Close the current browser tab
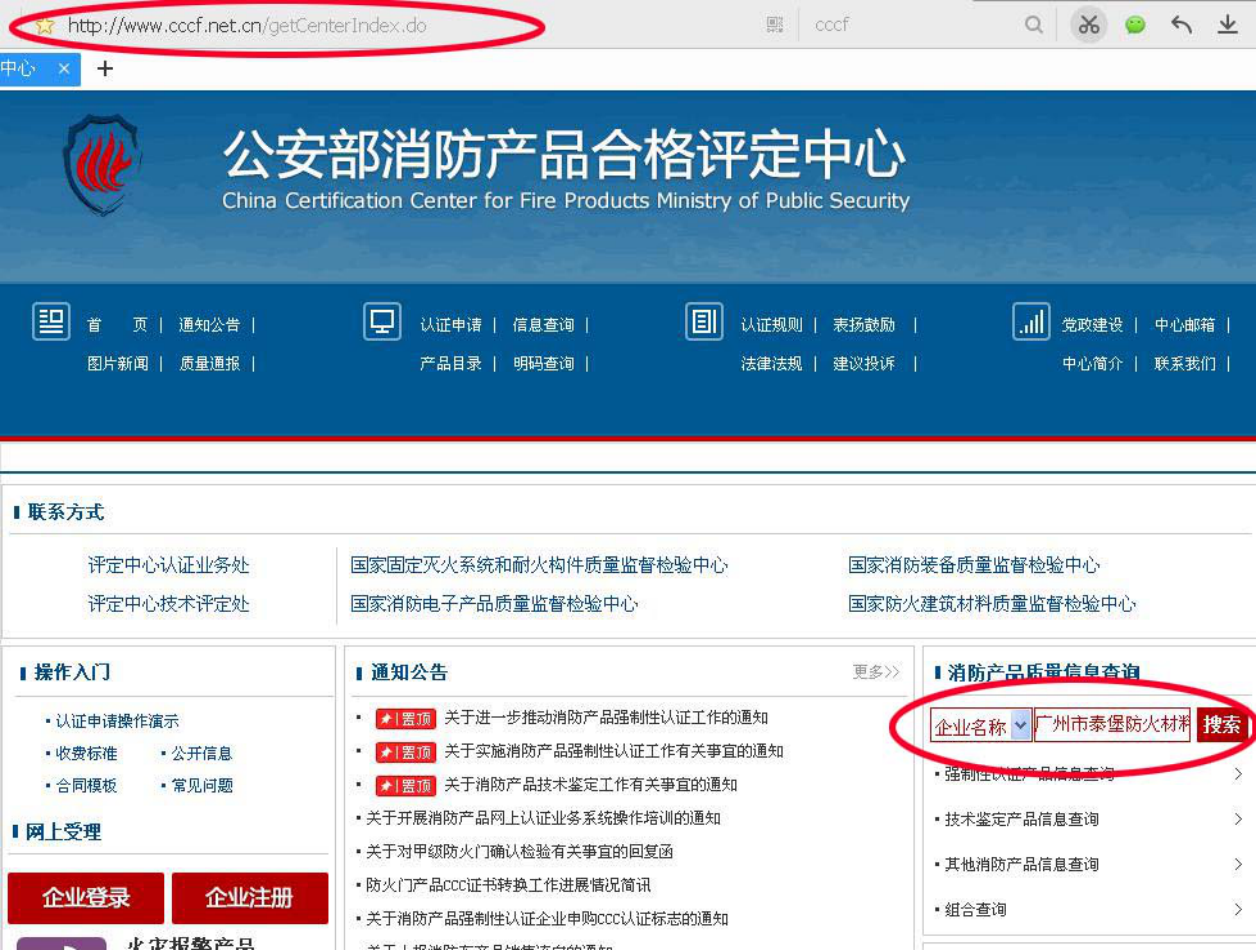The image size is (1257, 950). [x=63, y=69]
